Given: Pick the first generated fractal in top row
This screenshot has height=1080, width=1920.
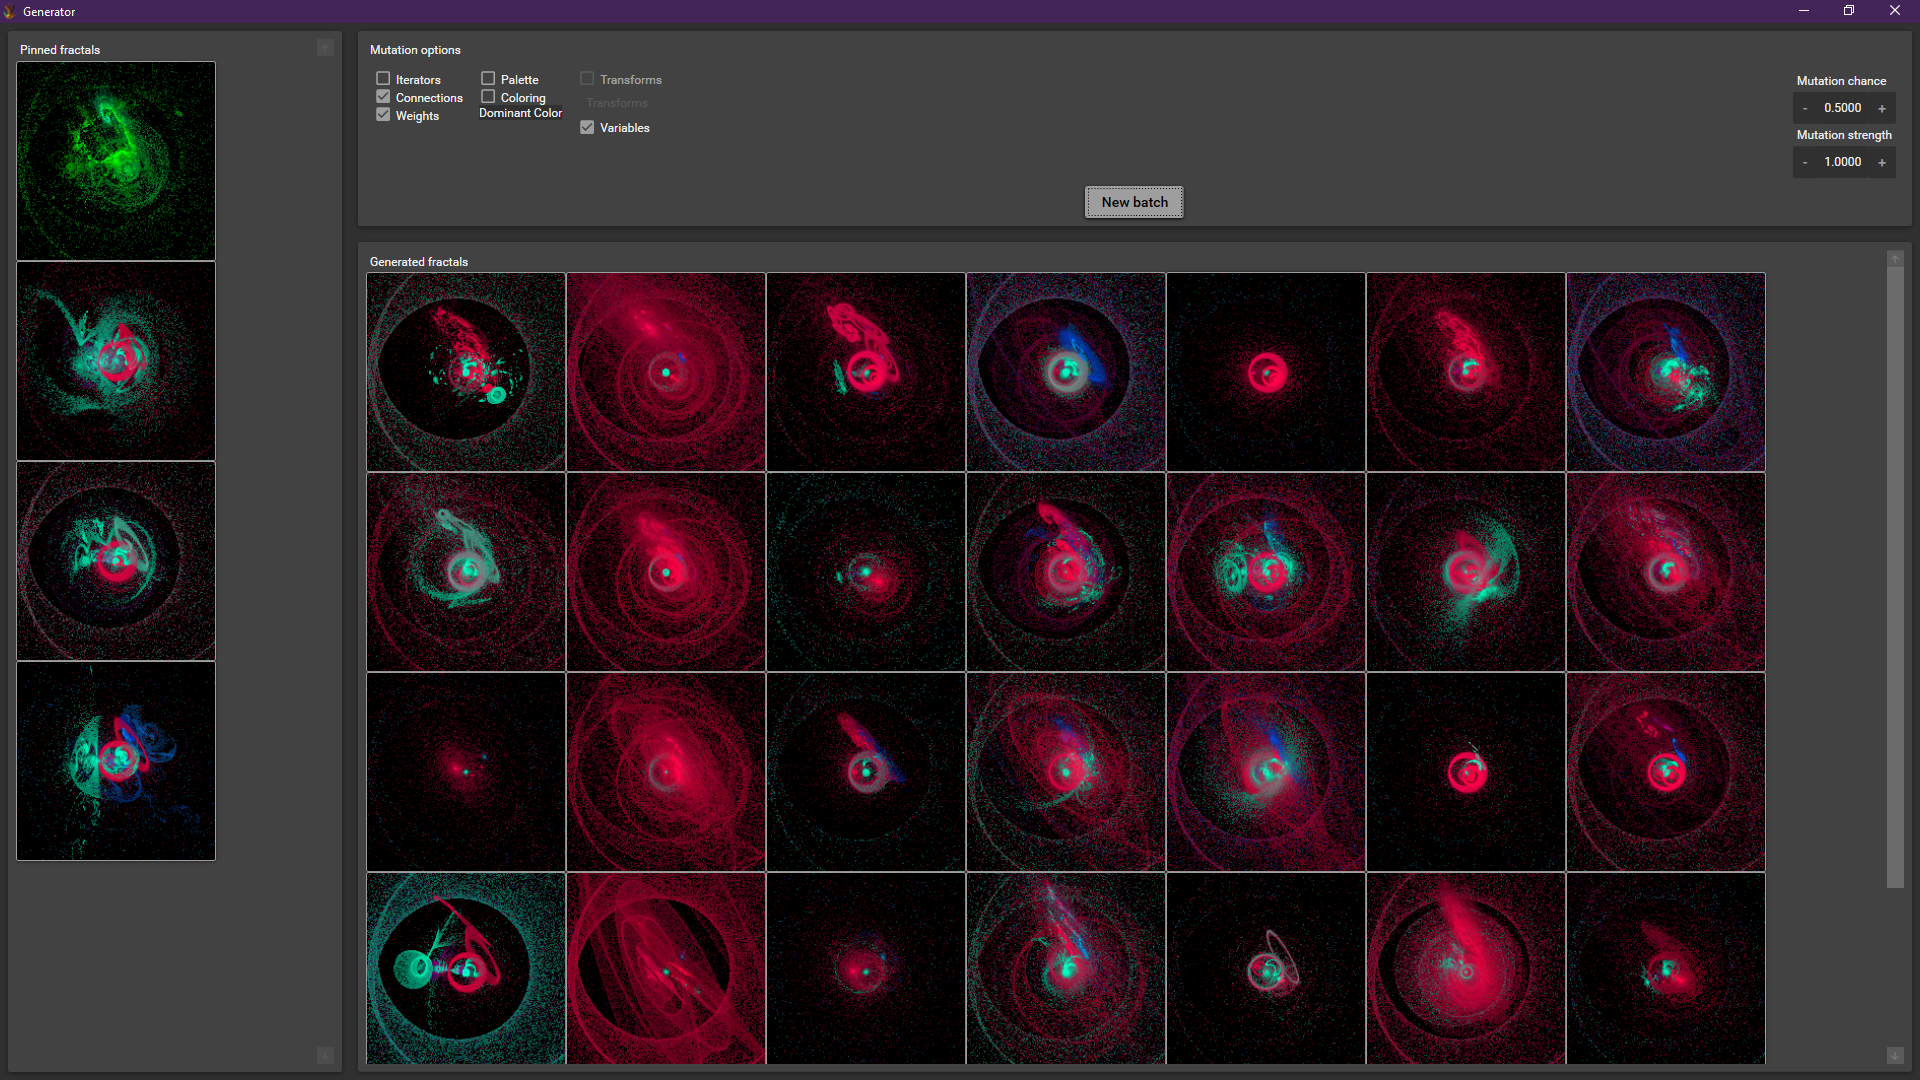Looking at the screenshot, I should [466, 372].
